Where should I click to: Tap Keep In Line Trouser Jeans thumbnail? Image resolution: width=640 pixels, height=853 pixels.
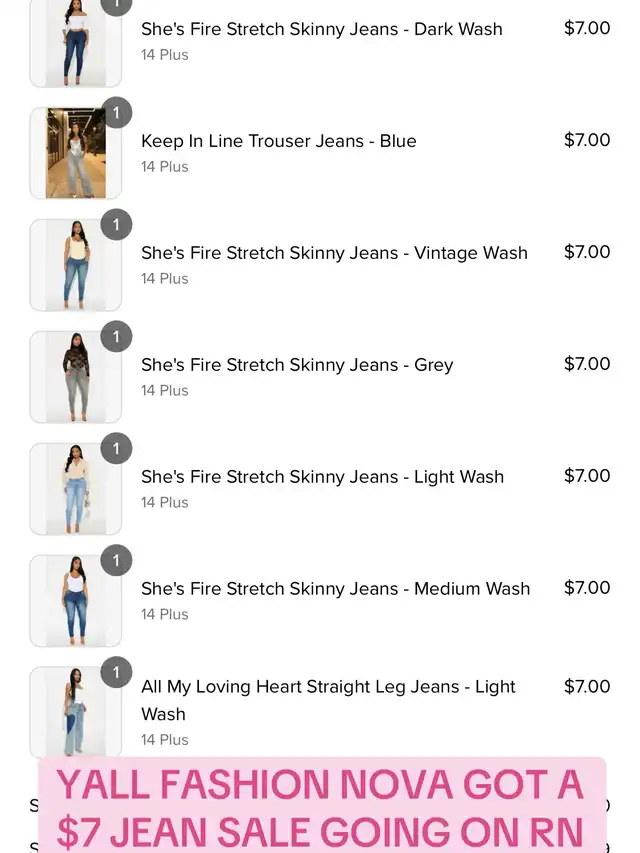pyautogui.click(x=75, y=153)
